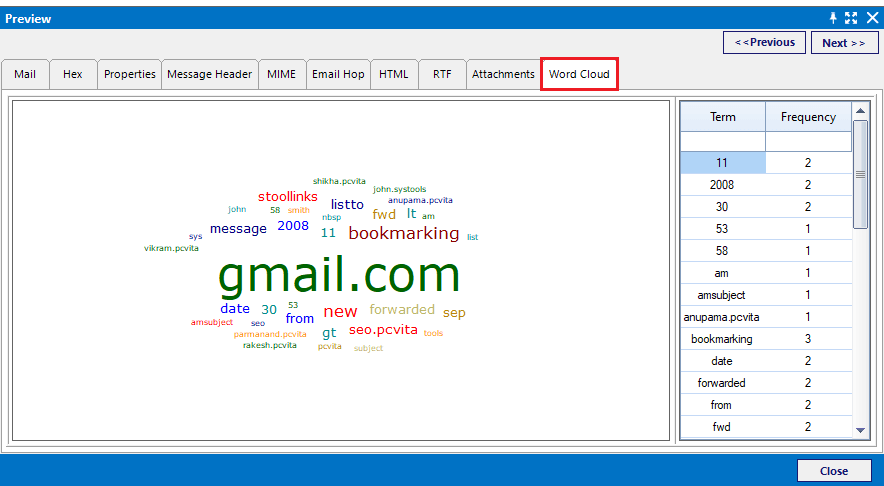Click 'sep' in the word cloud

pyautogui.click(x=454, y=313)
